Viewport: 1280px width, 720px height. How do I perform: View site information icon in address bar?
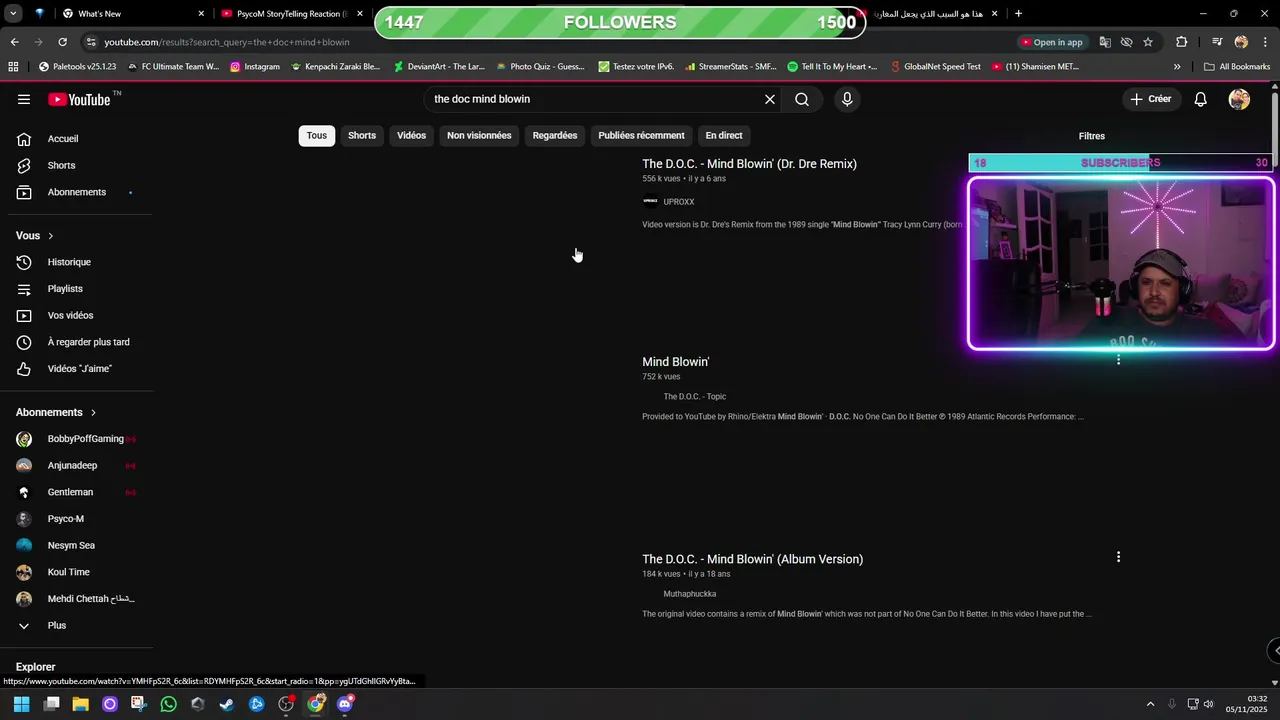coord(91,42)
